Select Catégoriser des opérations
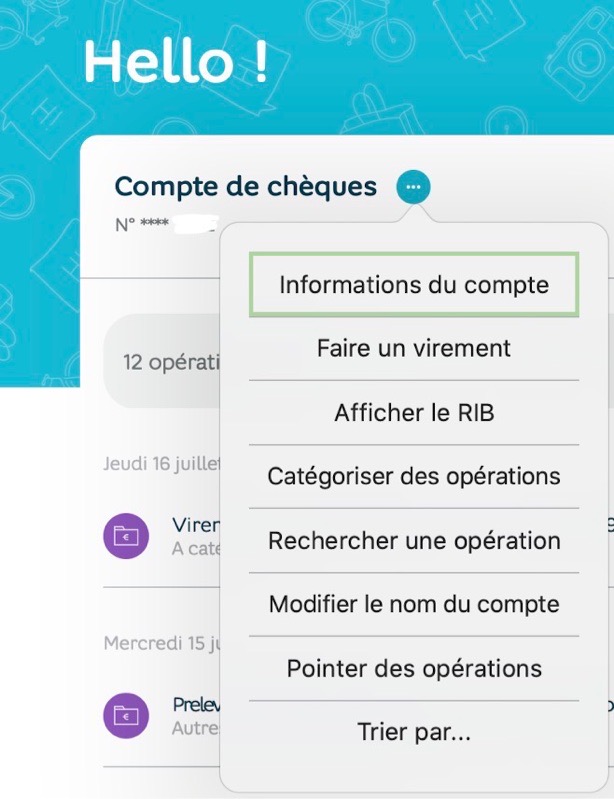 413,476
